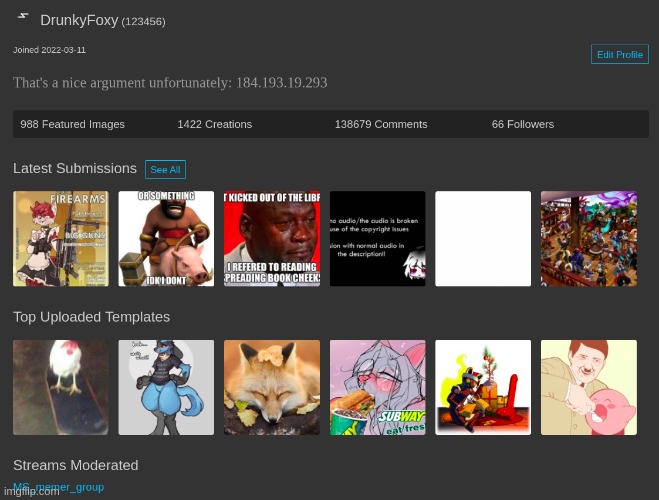Click the 138679 Comments stat

(x=381, y=124)
